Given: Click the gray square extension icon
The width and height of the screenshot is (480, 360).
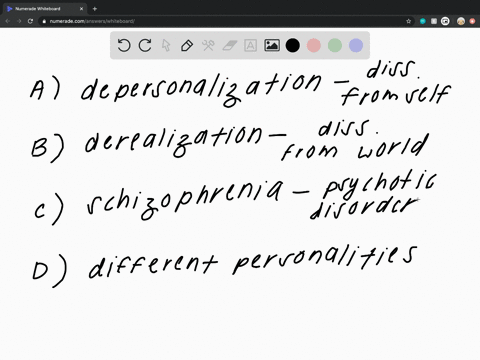Looking at the screenshot, I should (434, 21).
